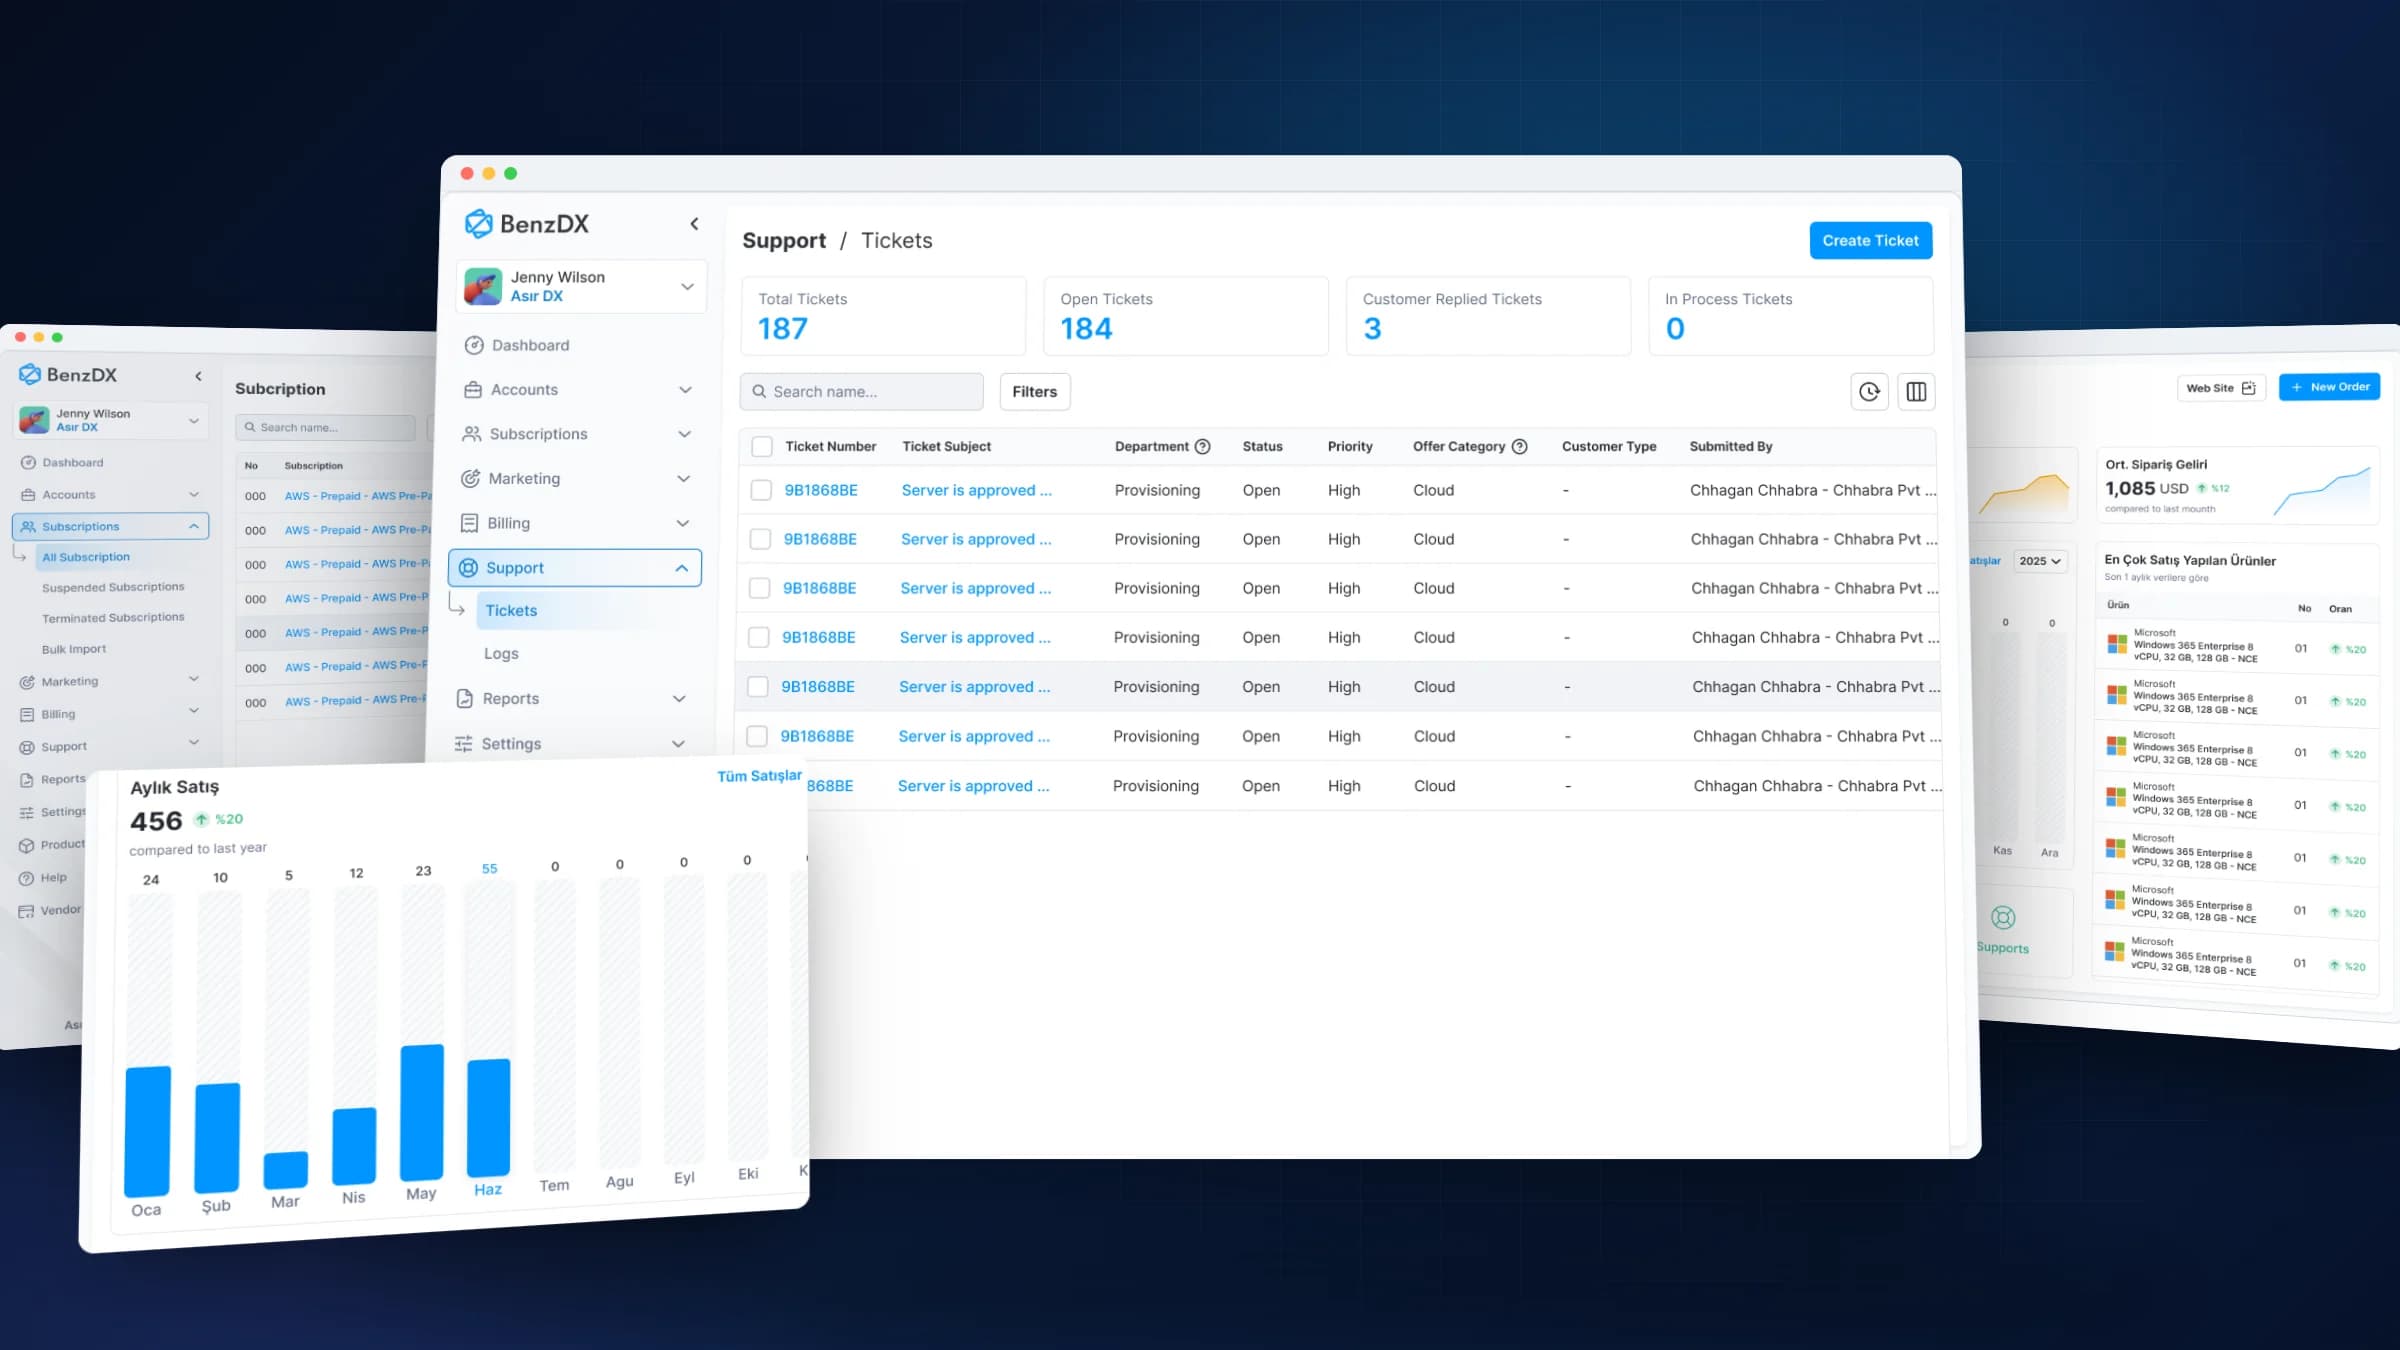Click the Search name field in the Subscription window
Image resolution: width=2400 pixels, height=1350 pixels.
pos(325,427)
